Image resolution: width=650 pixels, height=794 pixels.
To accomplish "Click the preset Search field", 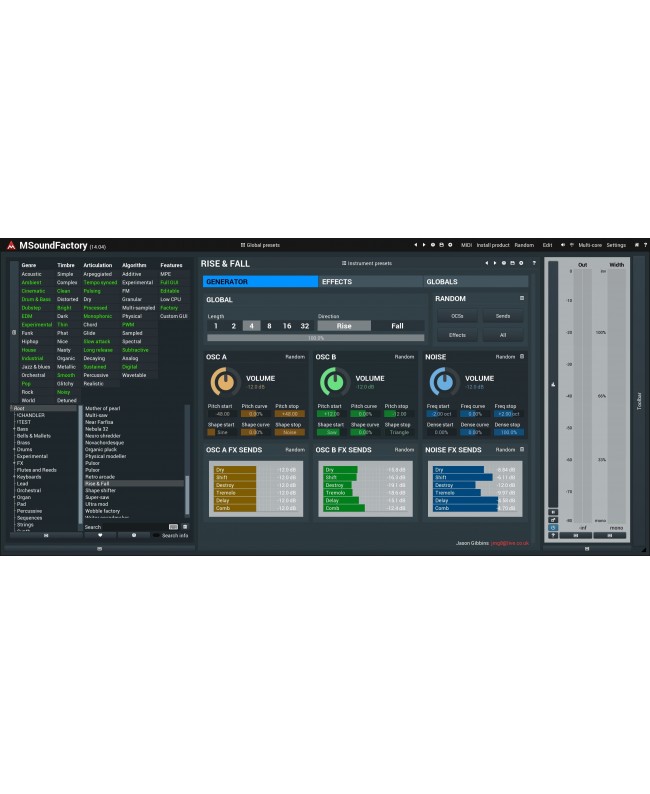I will click(125, 527).
